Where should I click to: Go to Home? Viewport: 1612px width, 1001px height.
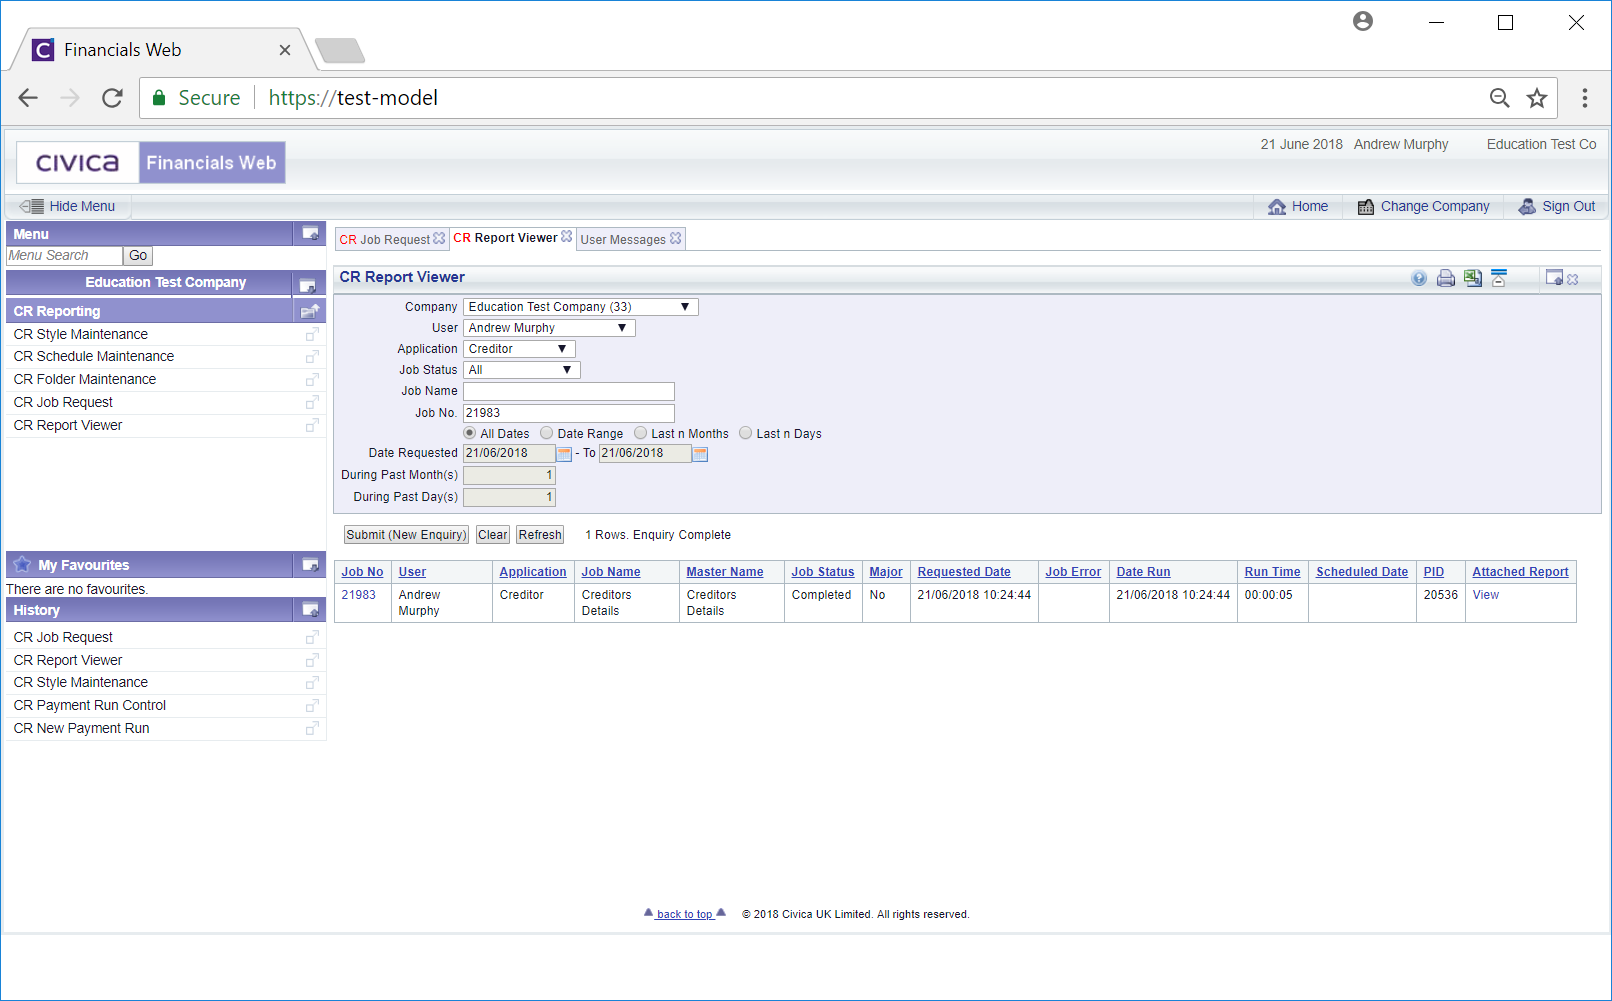point(1298,206)
